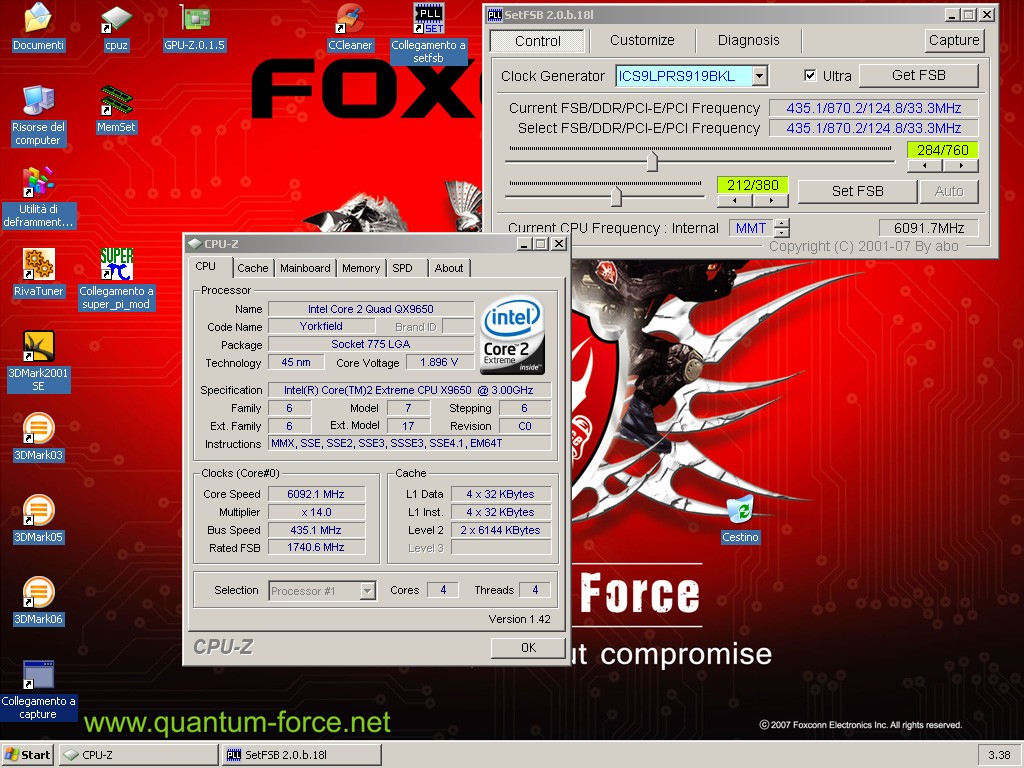Open Utilità di deframmentazione shortcut
This screenshot has height=768, width=1024.
point(38,183)
